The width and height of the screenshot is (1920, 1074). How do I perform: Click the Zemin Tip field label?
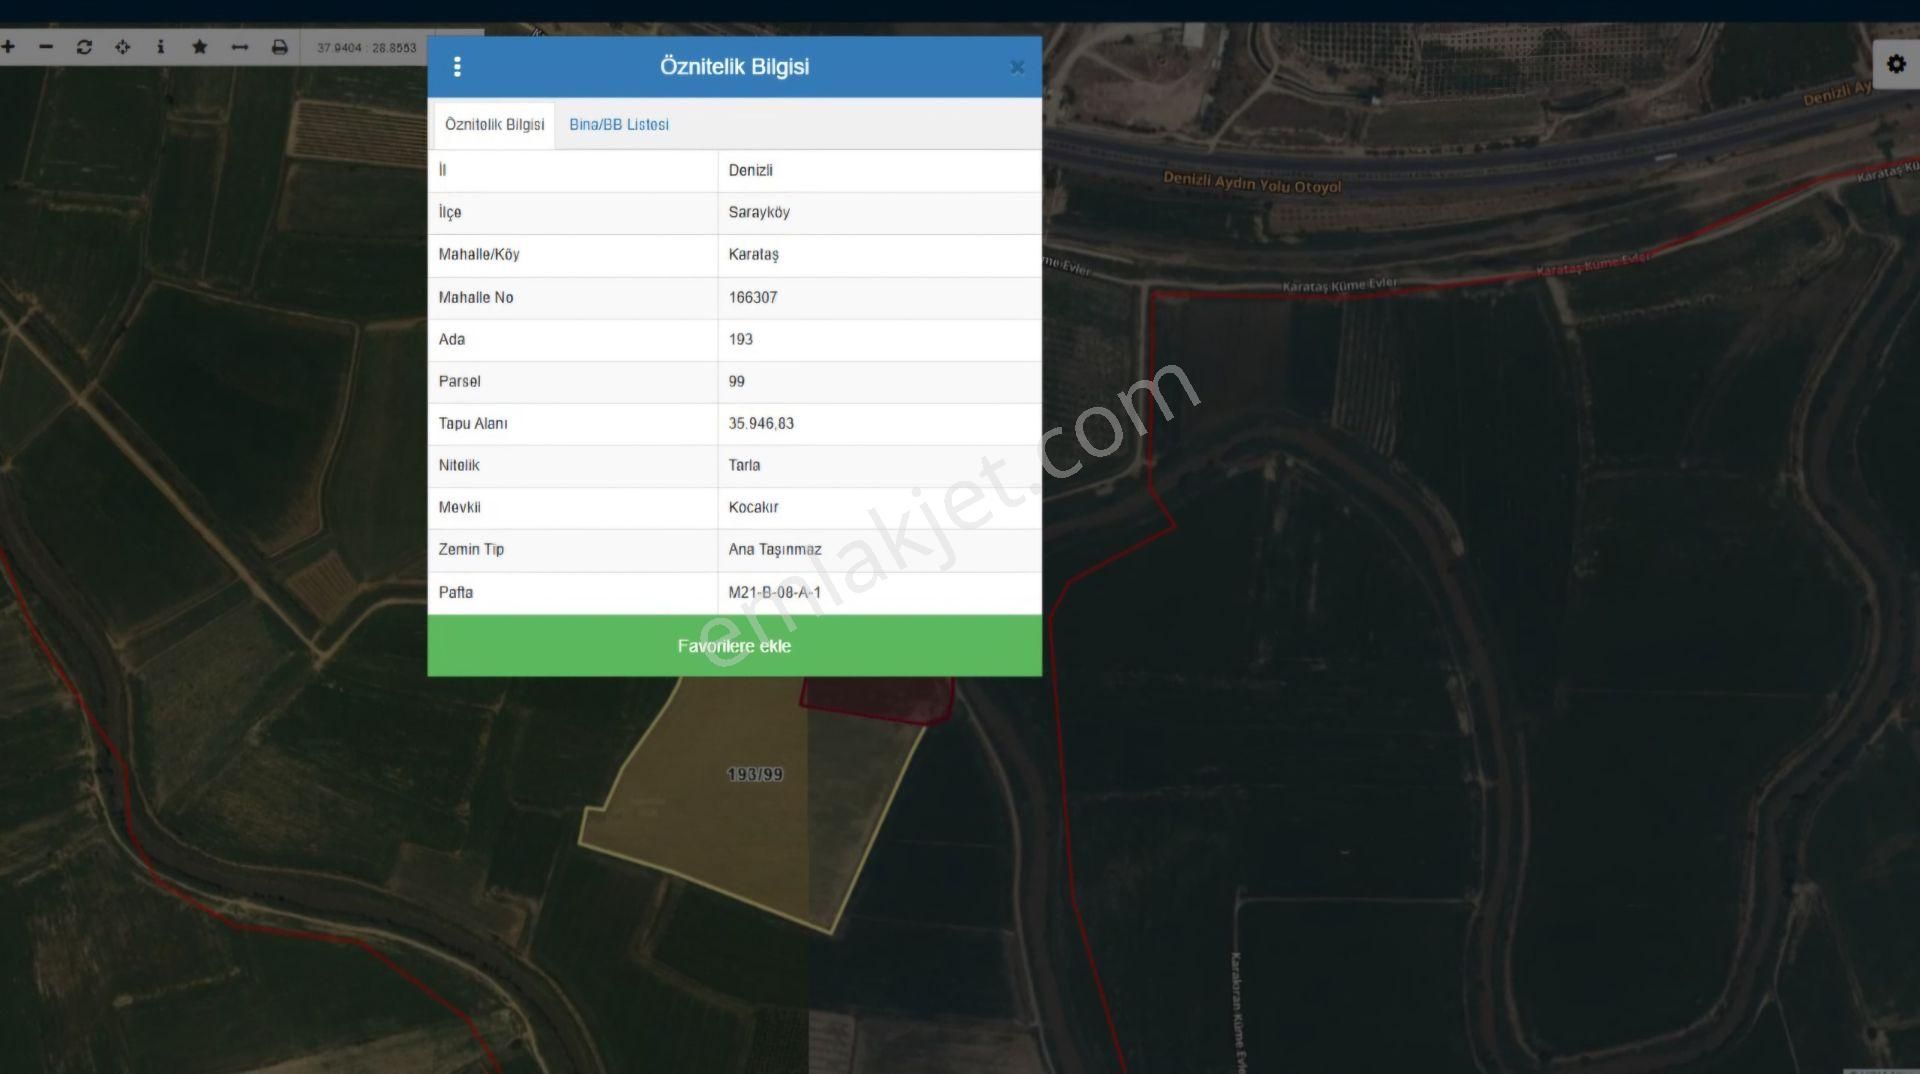click(471, 549)
